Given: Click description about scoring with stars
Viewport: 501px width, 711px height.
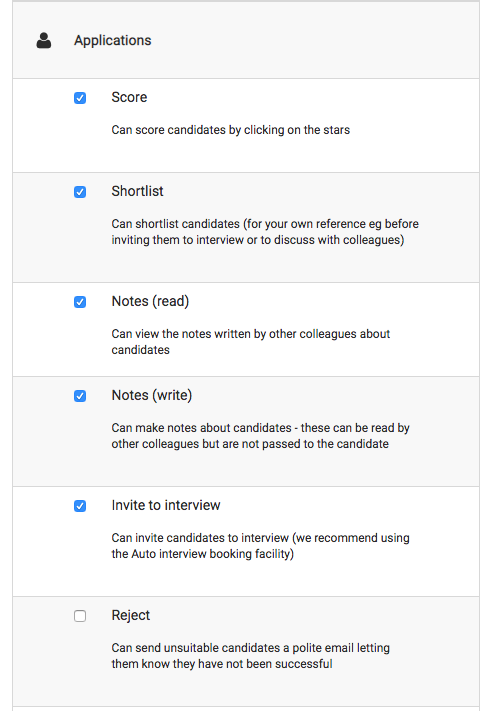Looking at the screenshot, I should pyautogui.click(x=231, y=130).
